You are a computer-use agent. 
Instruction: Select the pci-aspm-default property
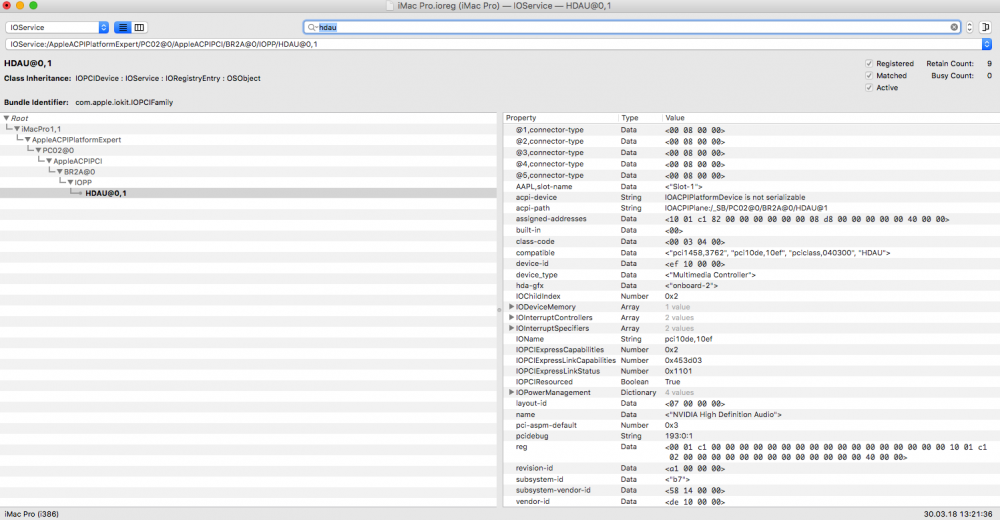(751, 425)
